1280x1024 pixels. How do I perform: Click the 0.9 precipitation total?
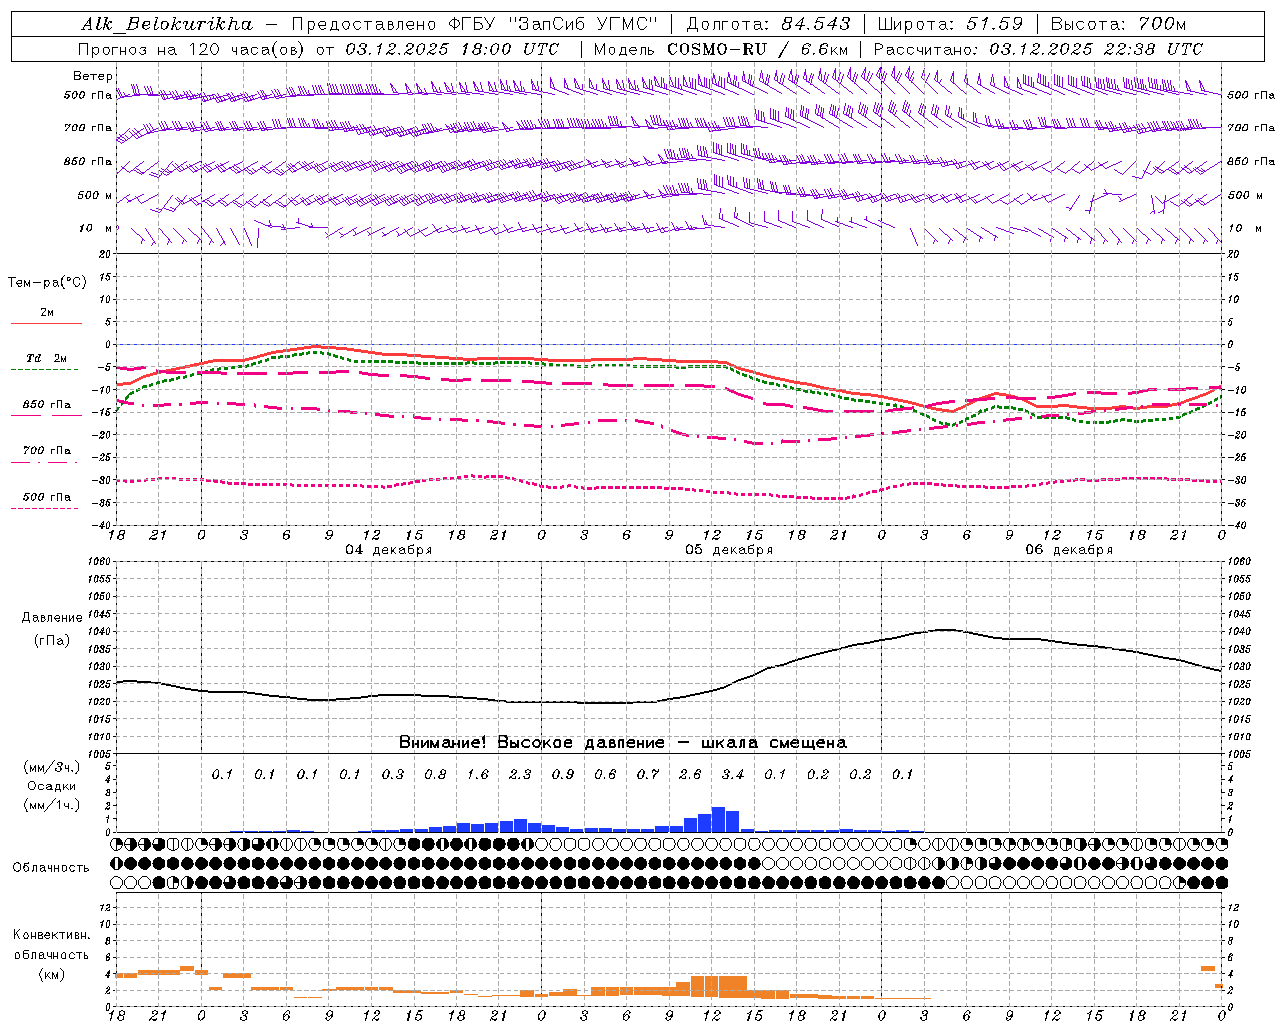pos(563,775)
